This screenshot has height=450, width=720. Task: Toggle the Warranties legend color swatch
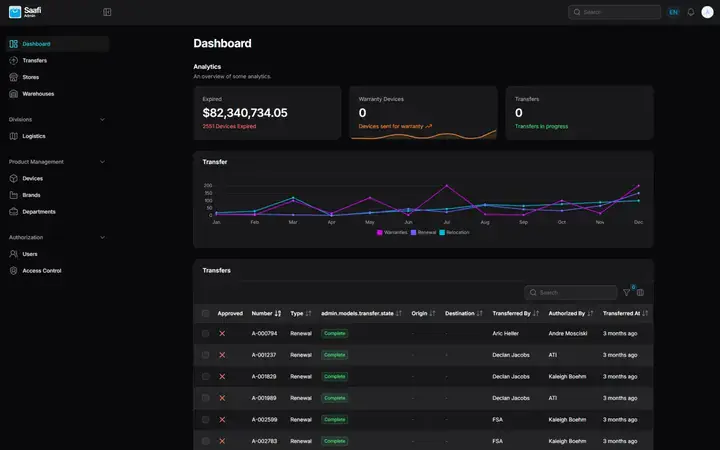(380, 232)
